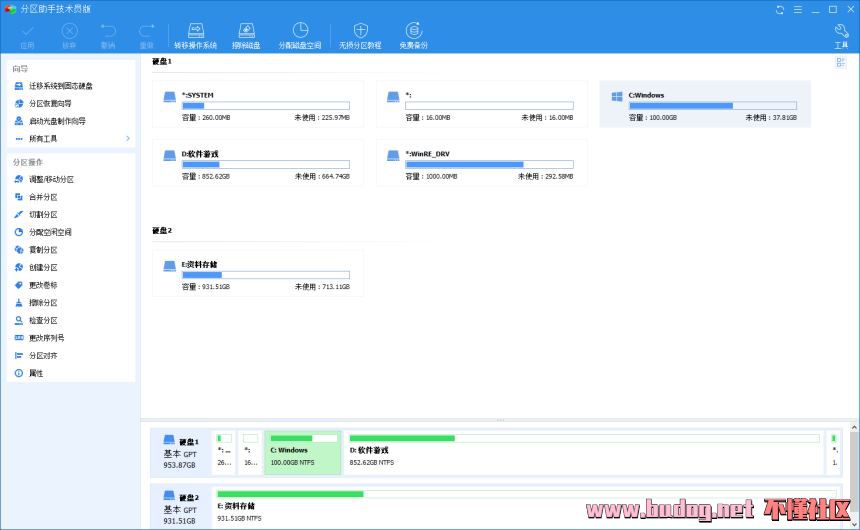Click disk map scrollbar up arrow
The height and width of the screenshot is (530, 860).
coord(854,427)
